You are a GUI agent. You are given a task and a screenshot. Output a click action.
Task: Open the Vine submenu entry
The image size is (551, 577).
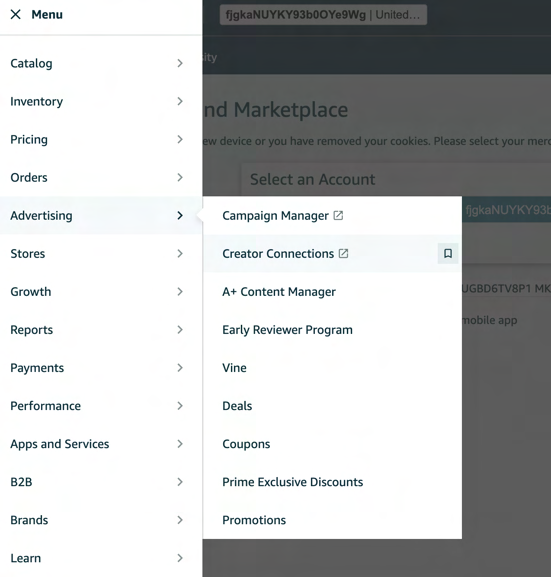pyautogui.click(x=234, y=368)
